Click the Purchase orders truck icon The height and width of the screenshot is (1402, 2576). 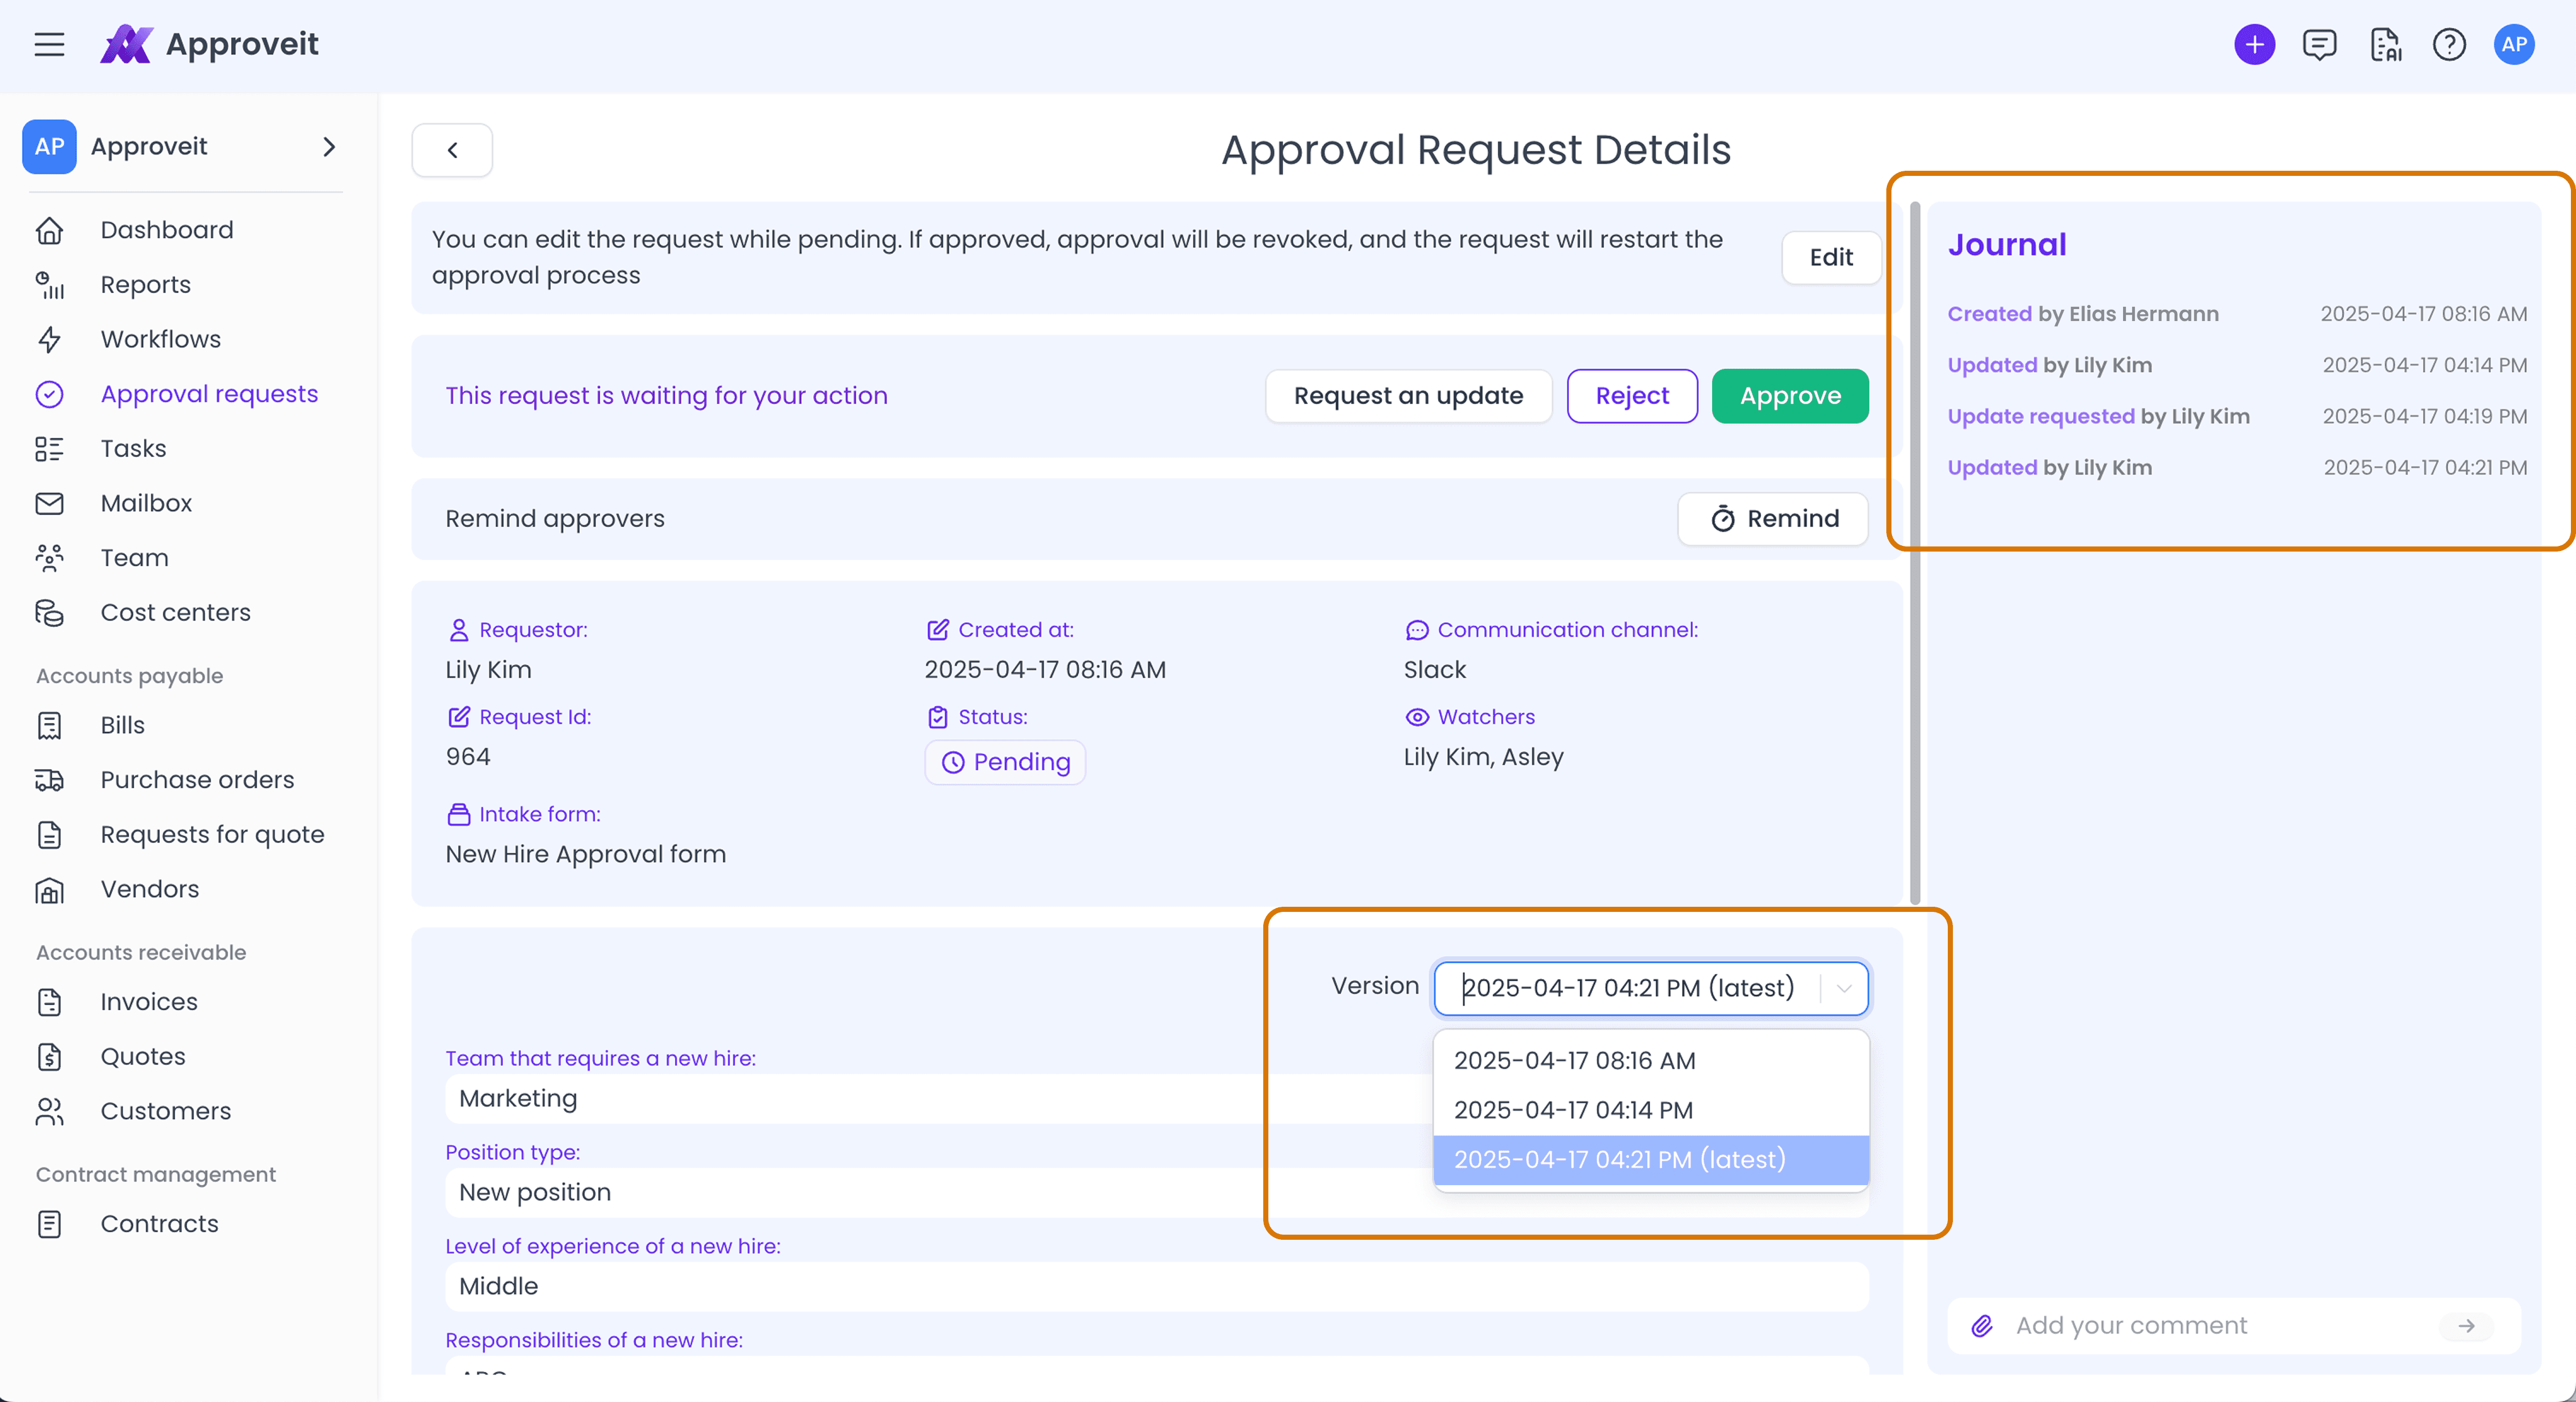(49, 780)
